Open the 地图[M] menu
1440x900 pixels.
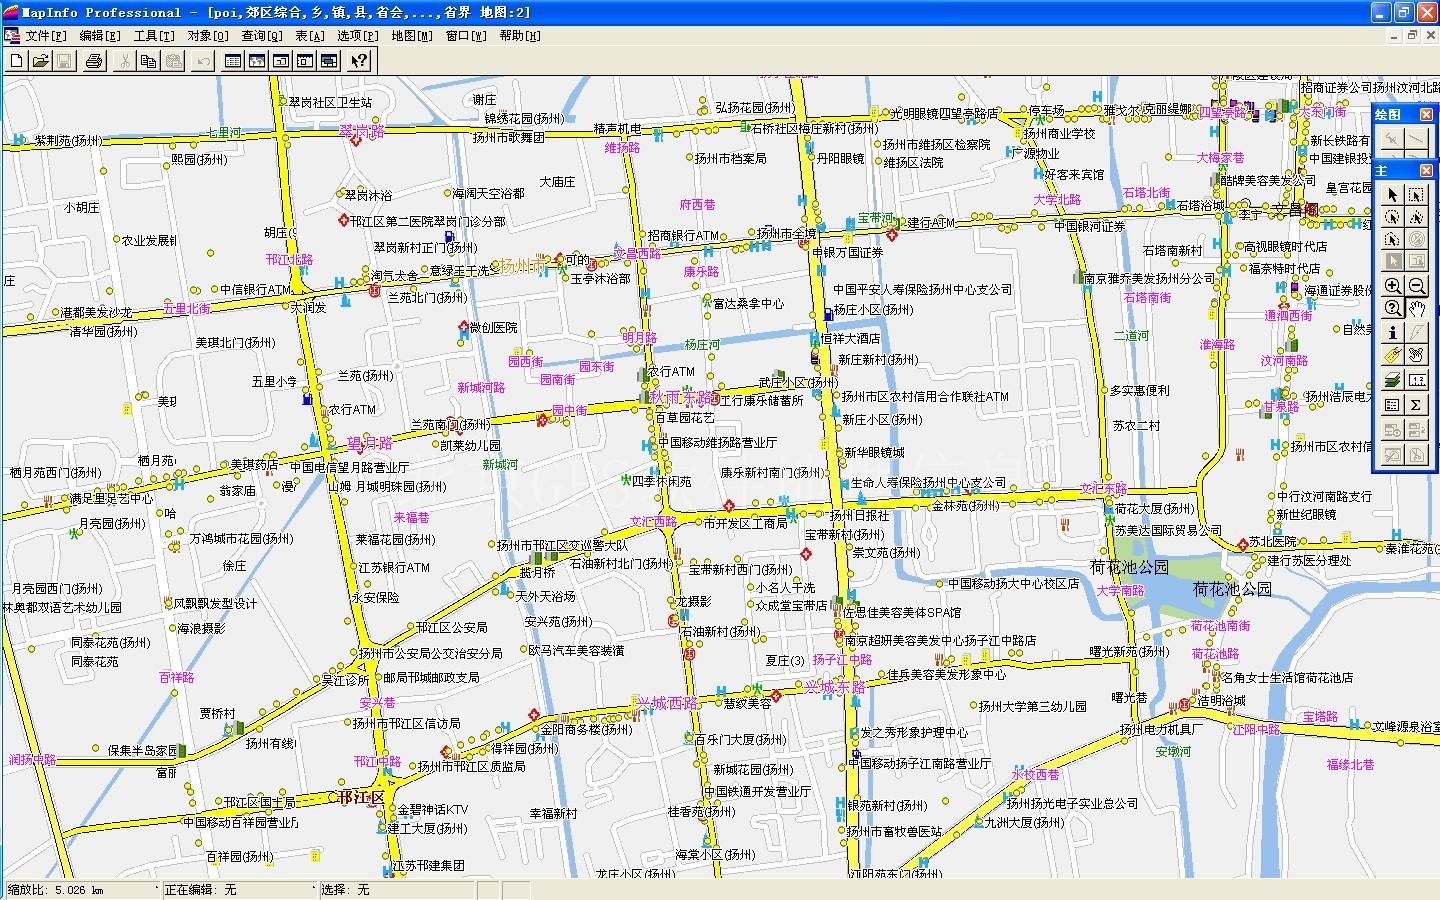(x=412, y=36)
